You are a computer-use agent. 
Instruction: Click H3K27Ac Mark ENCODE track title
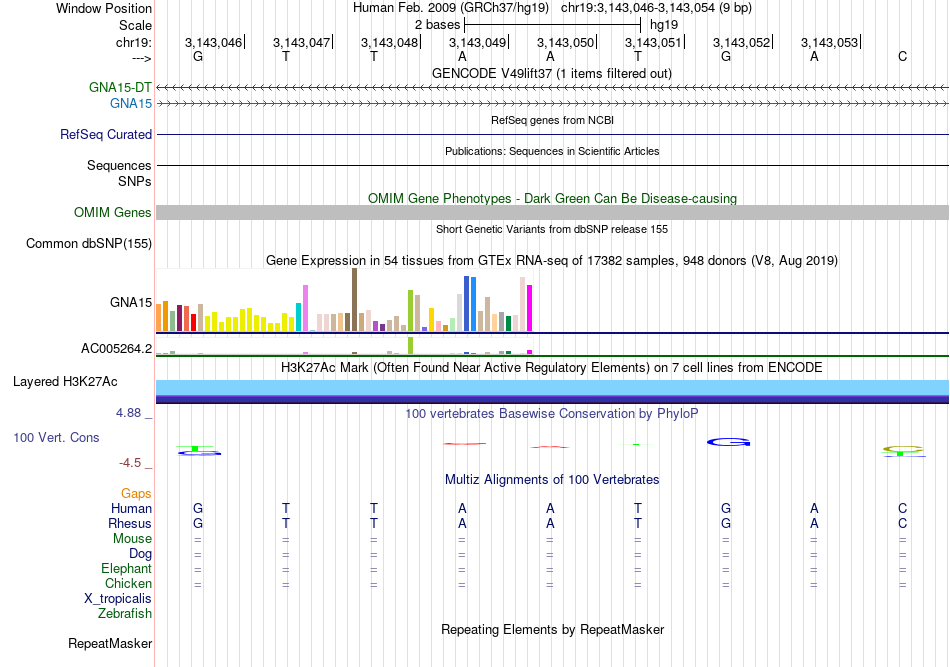(552, 368)
